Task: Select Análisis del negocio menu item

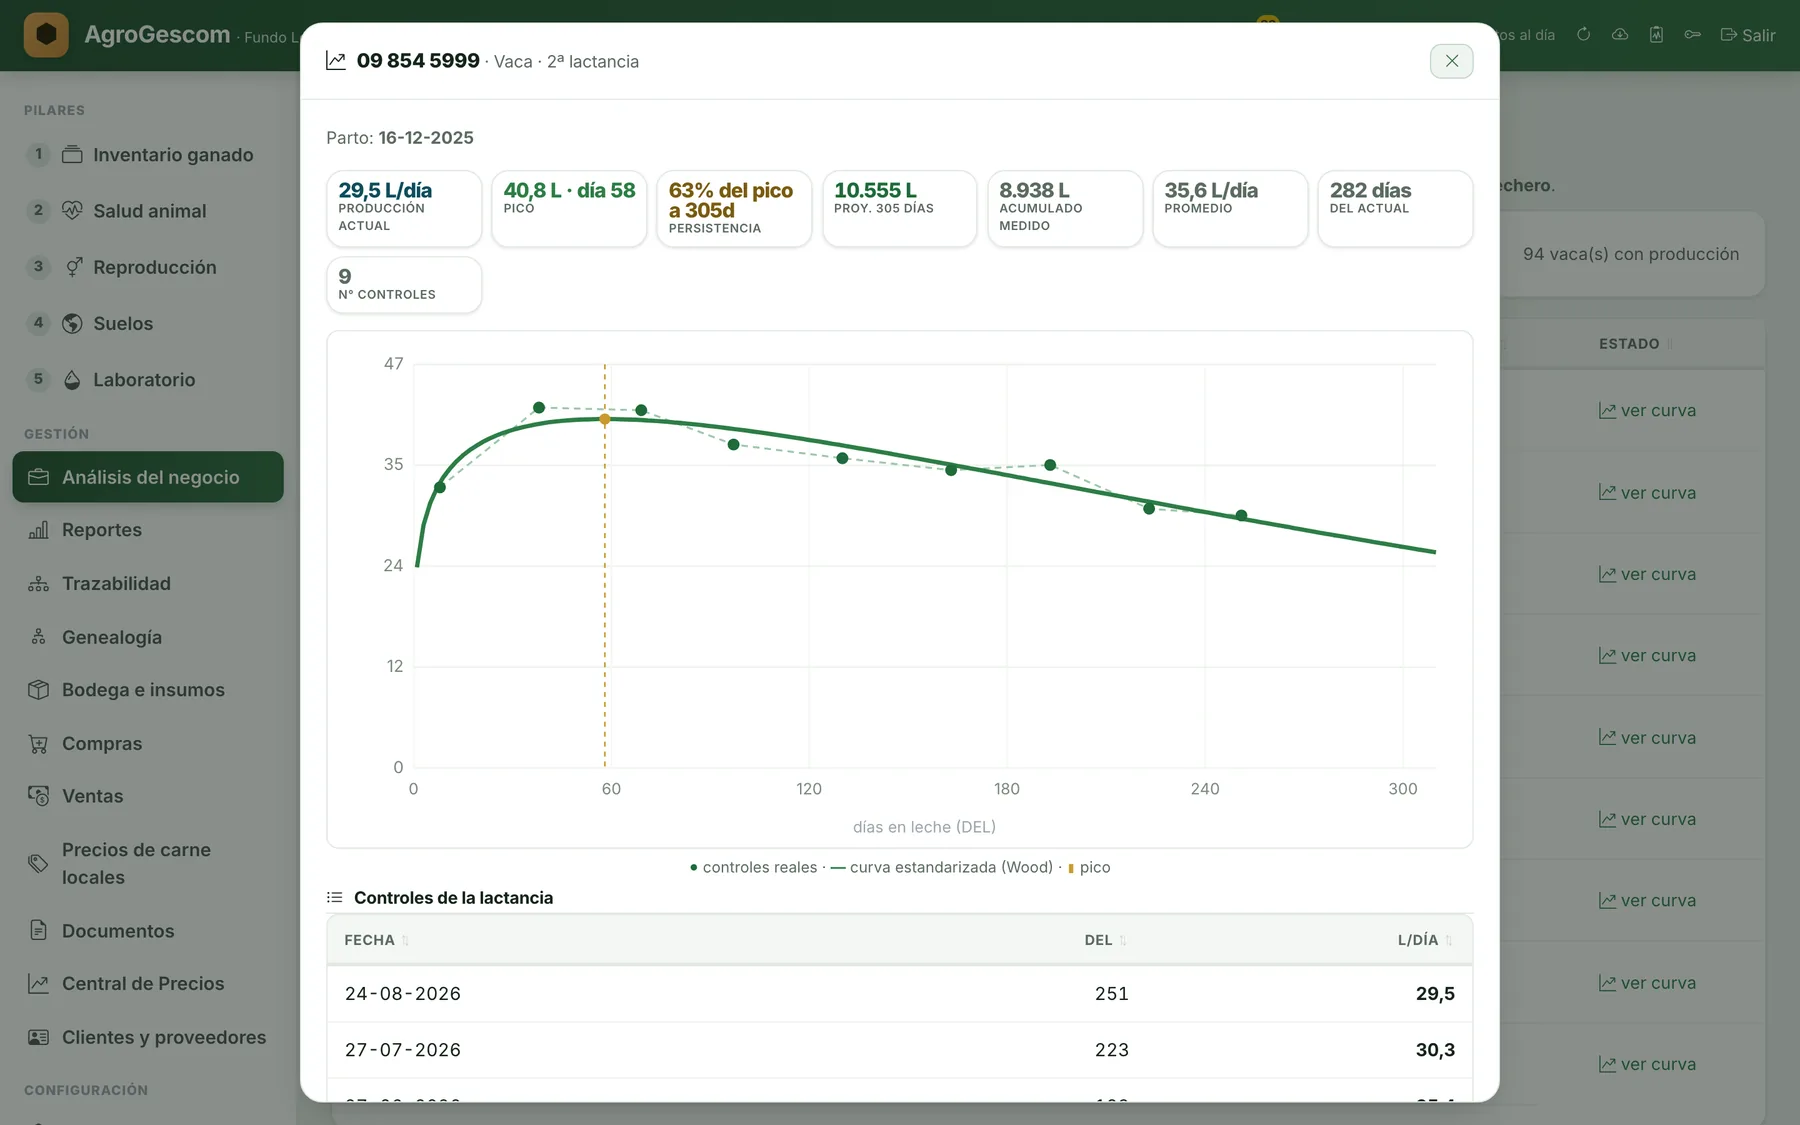Action: pyautogui.click(x=148, y=477)
